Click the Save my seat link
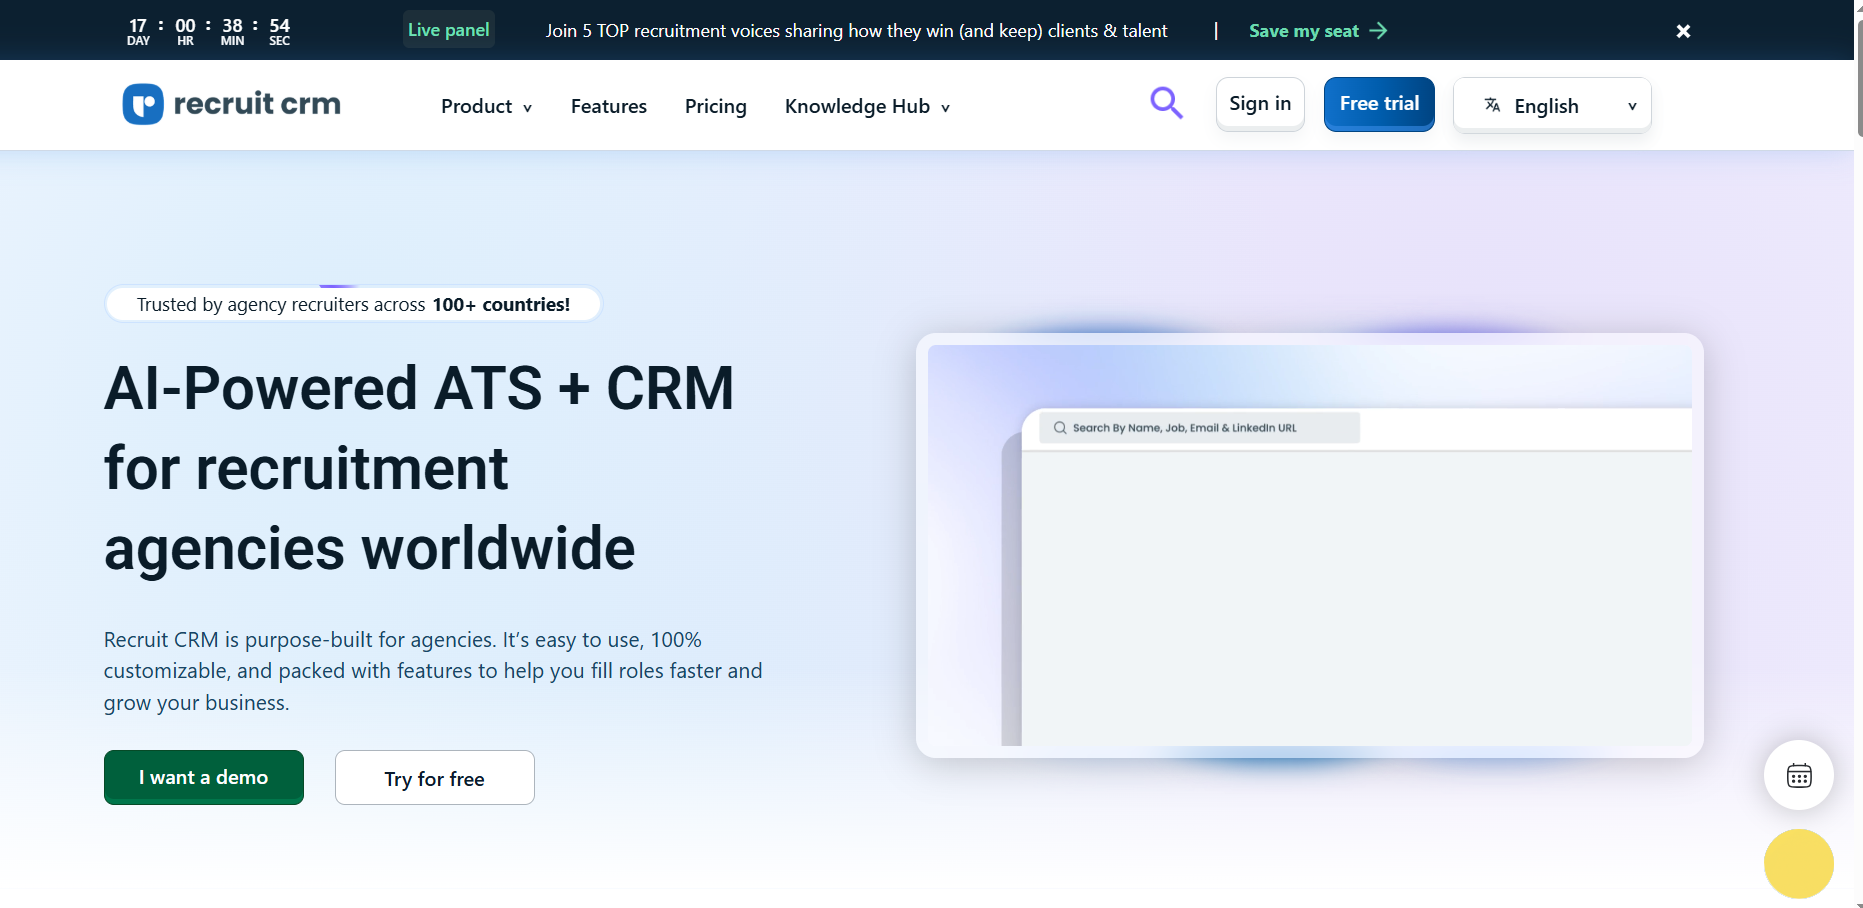 point(1303,31)
